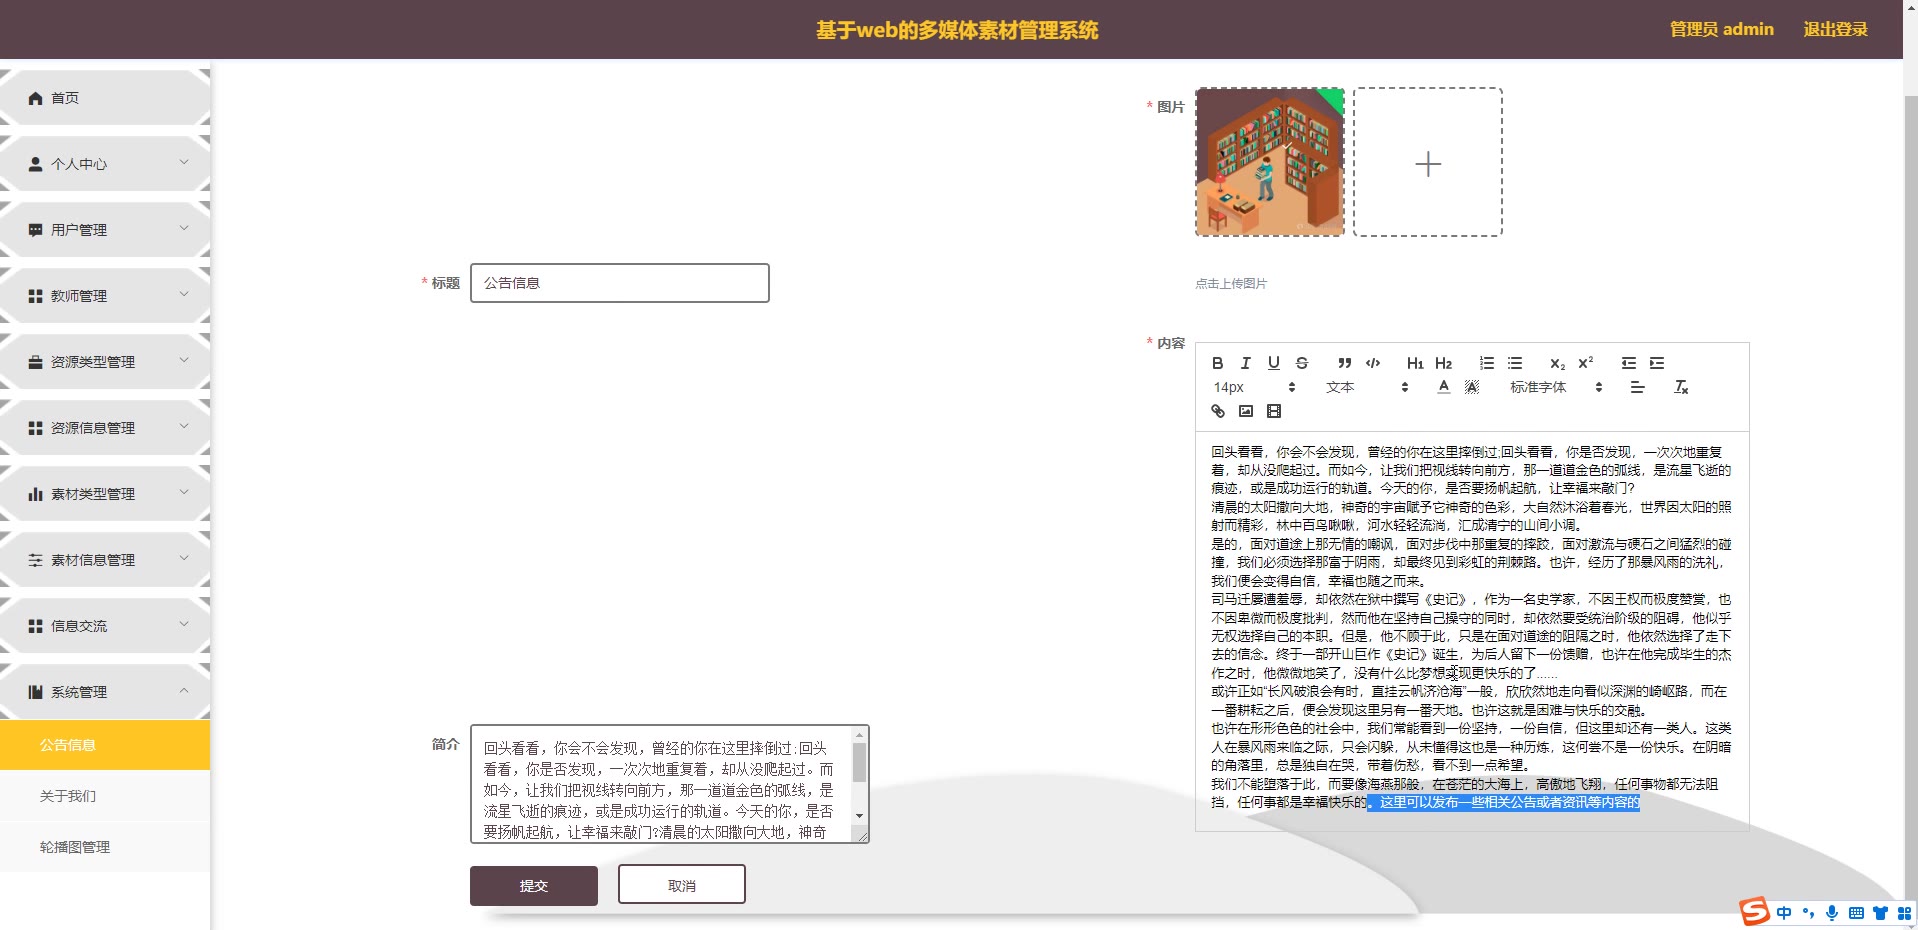Start a bulleted list
Viewport: 1918px width, 930px height.
[1515, 363]
